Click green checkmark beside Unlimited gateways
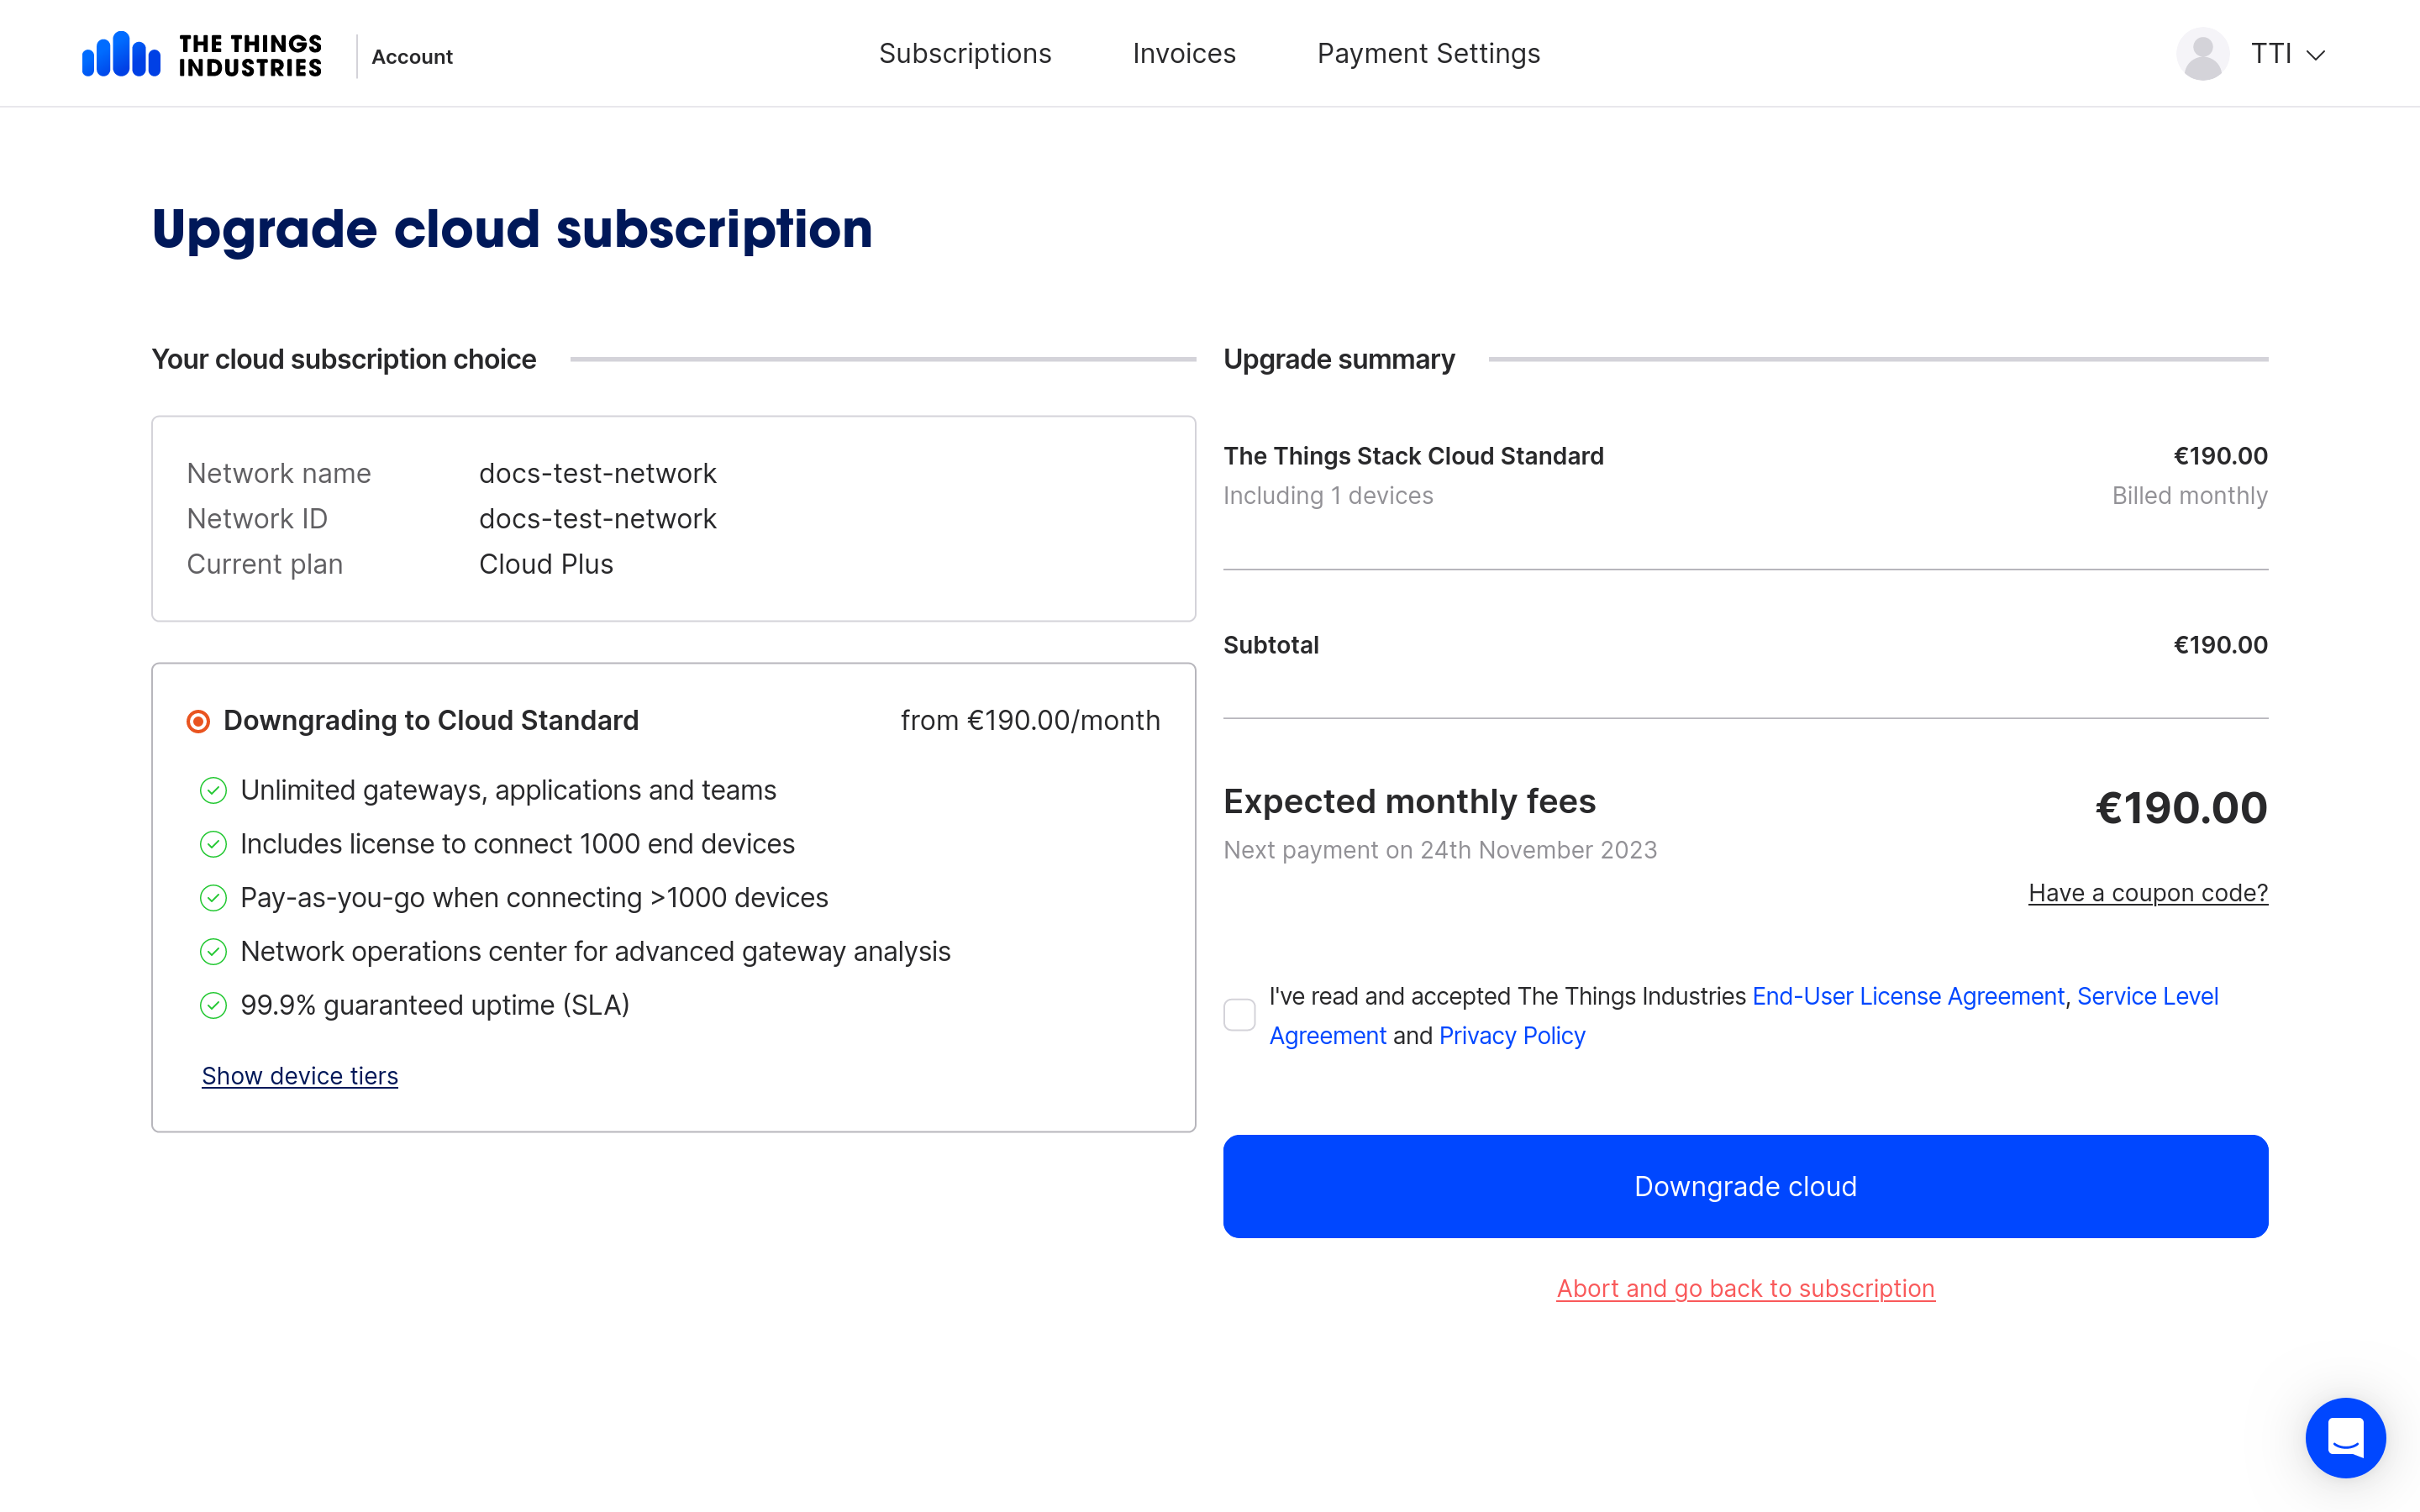The image size is (2420, 1512). click(213, 791)
